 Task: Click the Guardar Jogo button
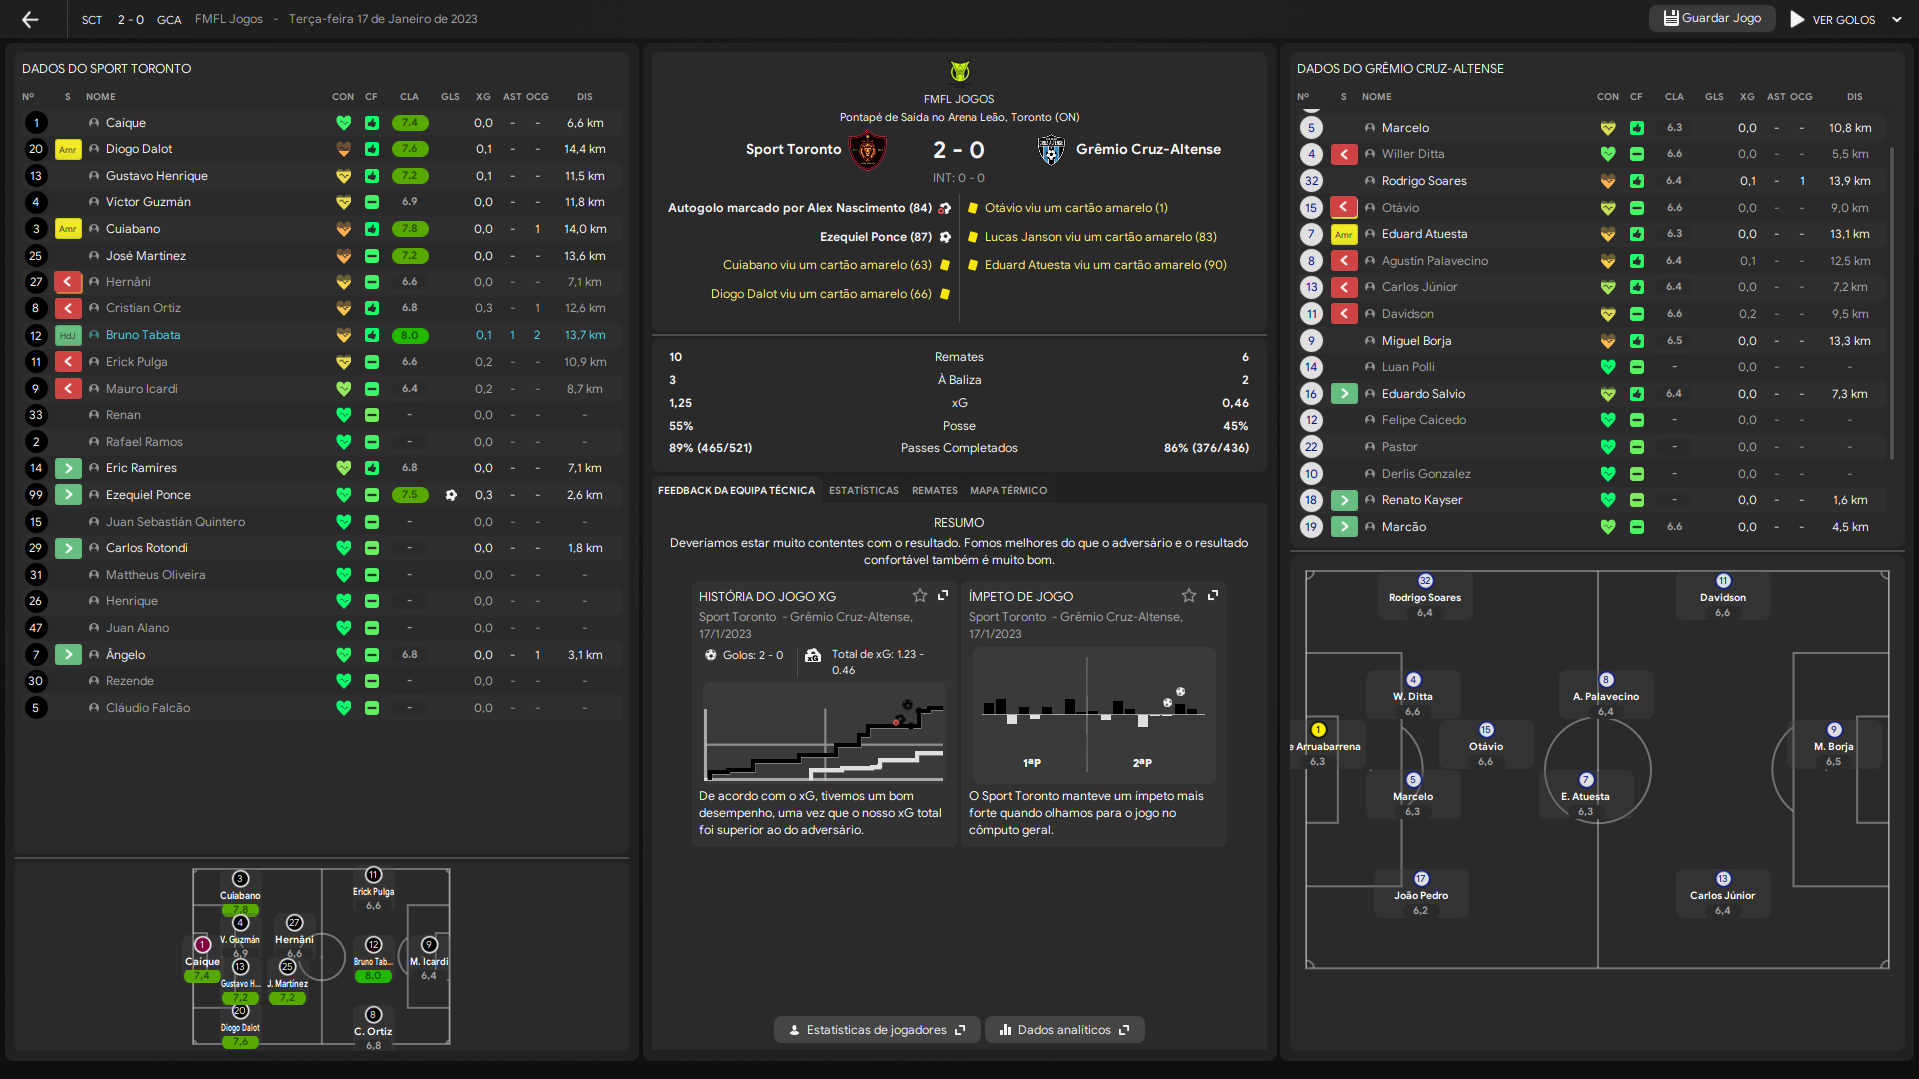click(x=1712, y=18)
